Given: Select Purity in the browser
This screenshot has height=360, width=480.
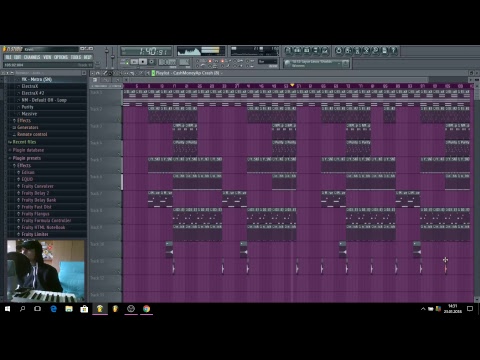Looking at the screenshot, I should pyautogui.click(x=27, y=107).
